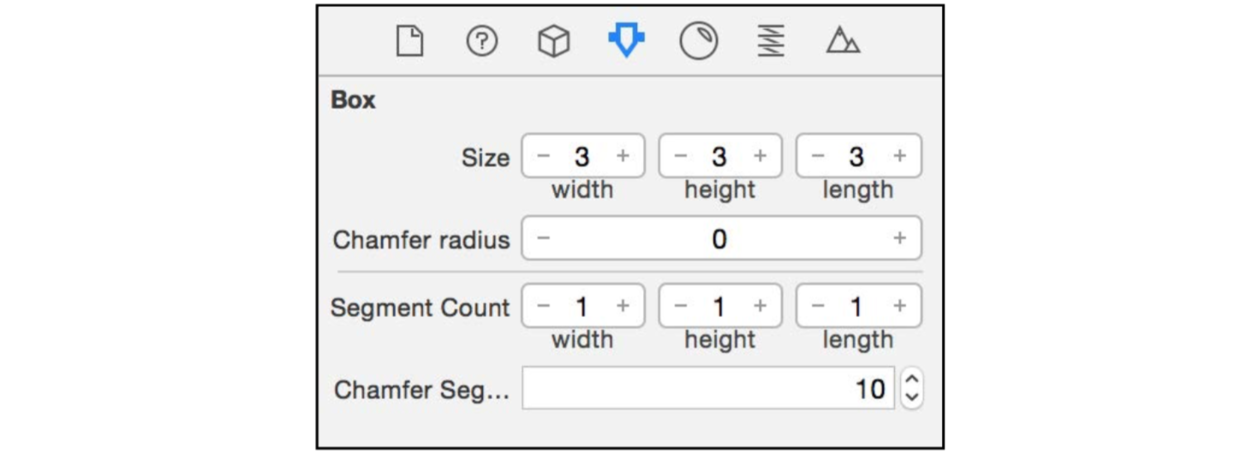Click the Size length value 3
The width and height of the screenshot is (1240, 454).
857,156
